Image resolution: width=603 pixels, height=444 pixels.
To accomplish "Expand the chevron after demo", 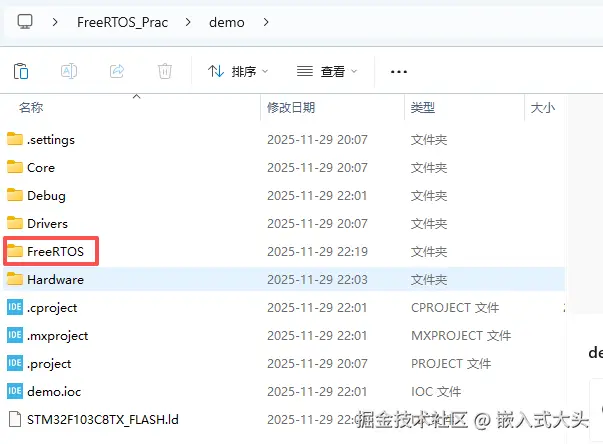I will pos(266,22).
